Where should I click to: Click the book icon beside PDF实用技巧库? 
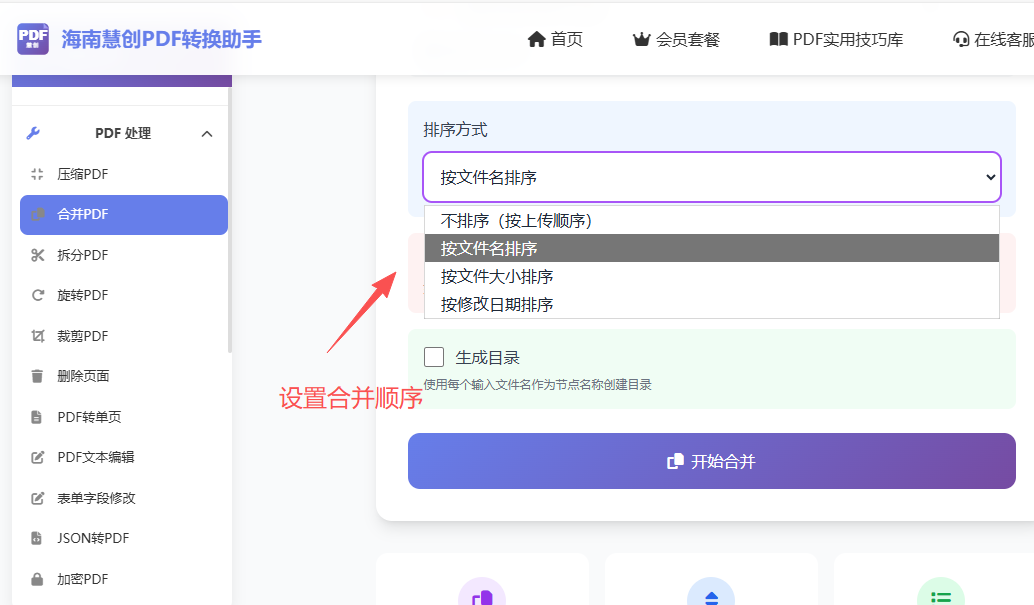point(779,40)
